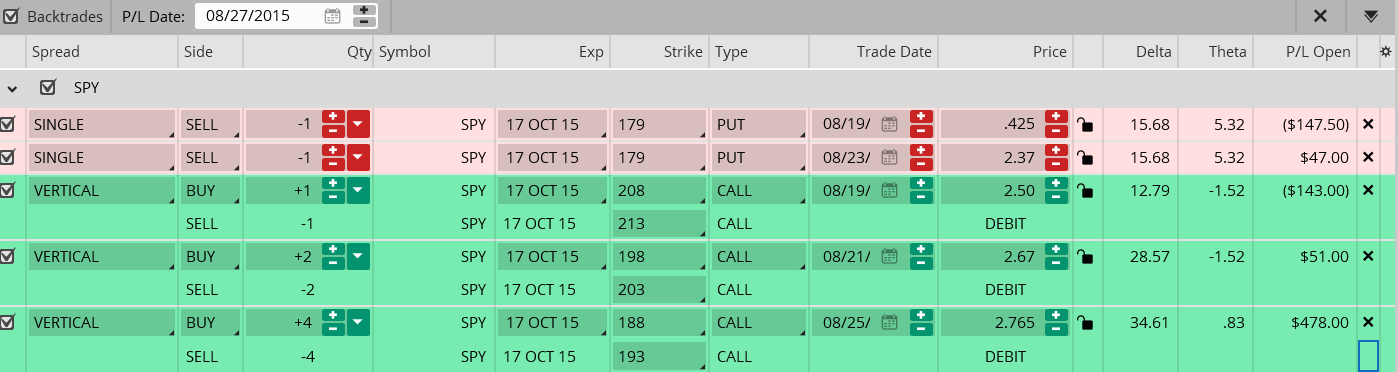Open trade date calendar for 08/23 put
The height and width of the screenshot is (372, 1398).
coord(889,157)
